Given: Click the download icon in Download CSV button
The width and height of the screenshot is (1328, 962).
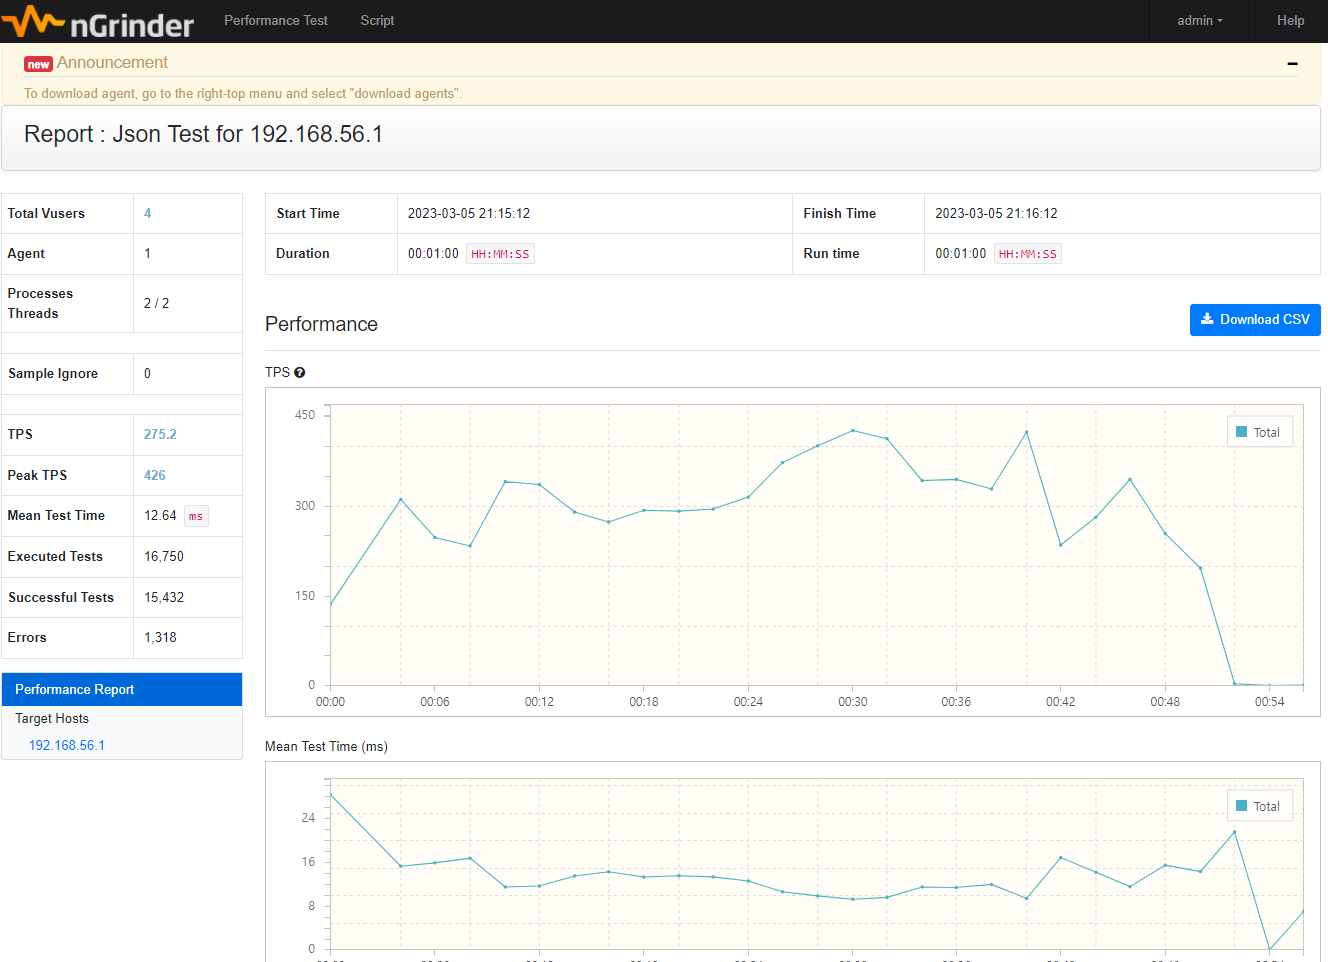Looking at the screenshot, I should 1207,319.
